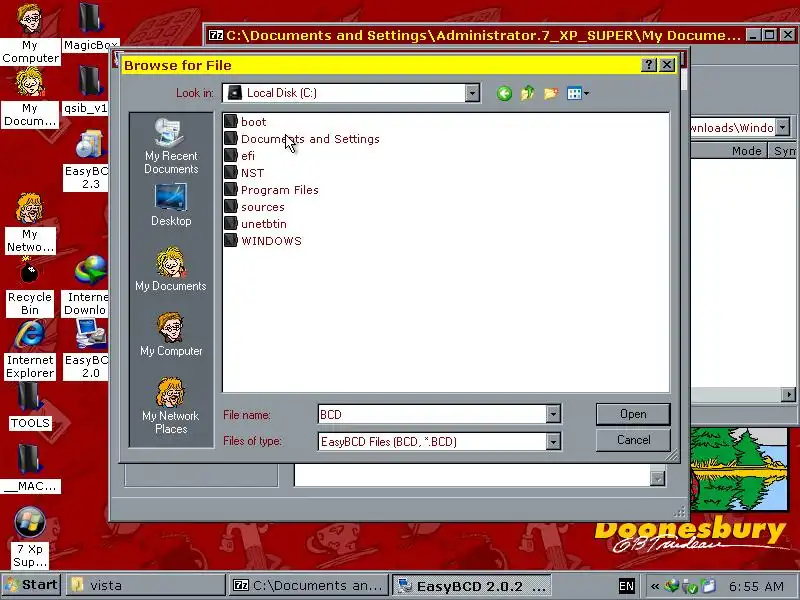This screenshot has width=800, height=600.
Task: Click the clock showing 6:55 AM
Action: click(756, 586)
